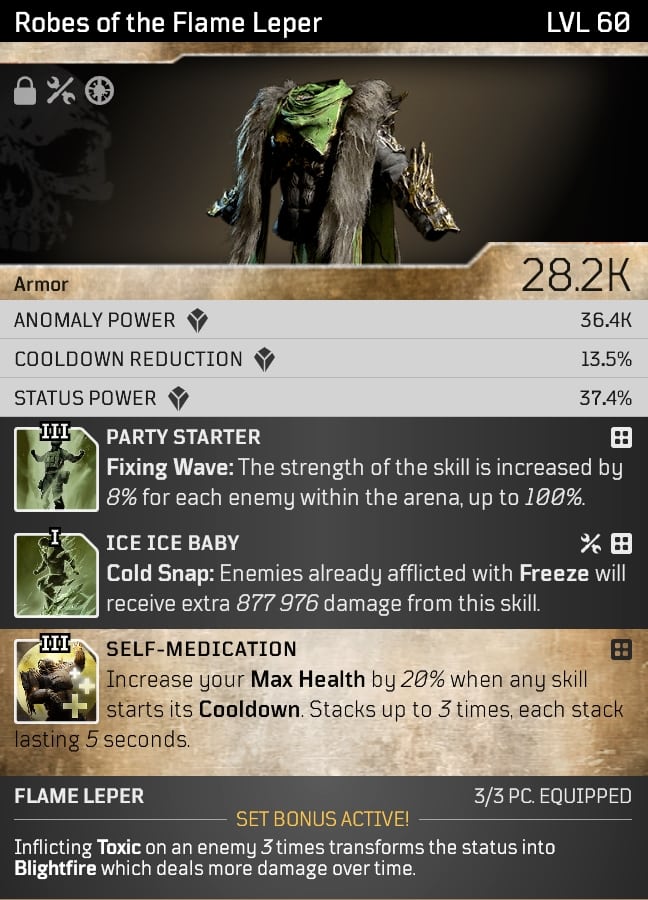The width and height of the screenshot is (648, 900).
Task: Click the Set Bonus Active label
Action: (x=323, y=819)
